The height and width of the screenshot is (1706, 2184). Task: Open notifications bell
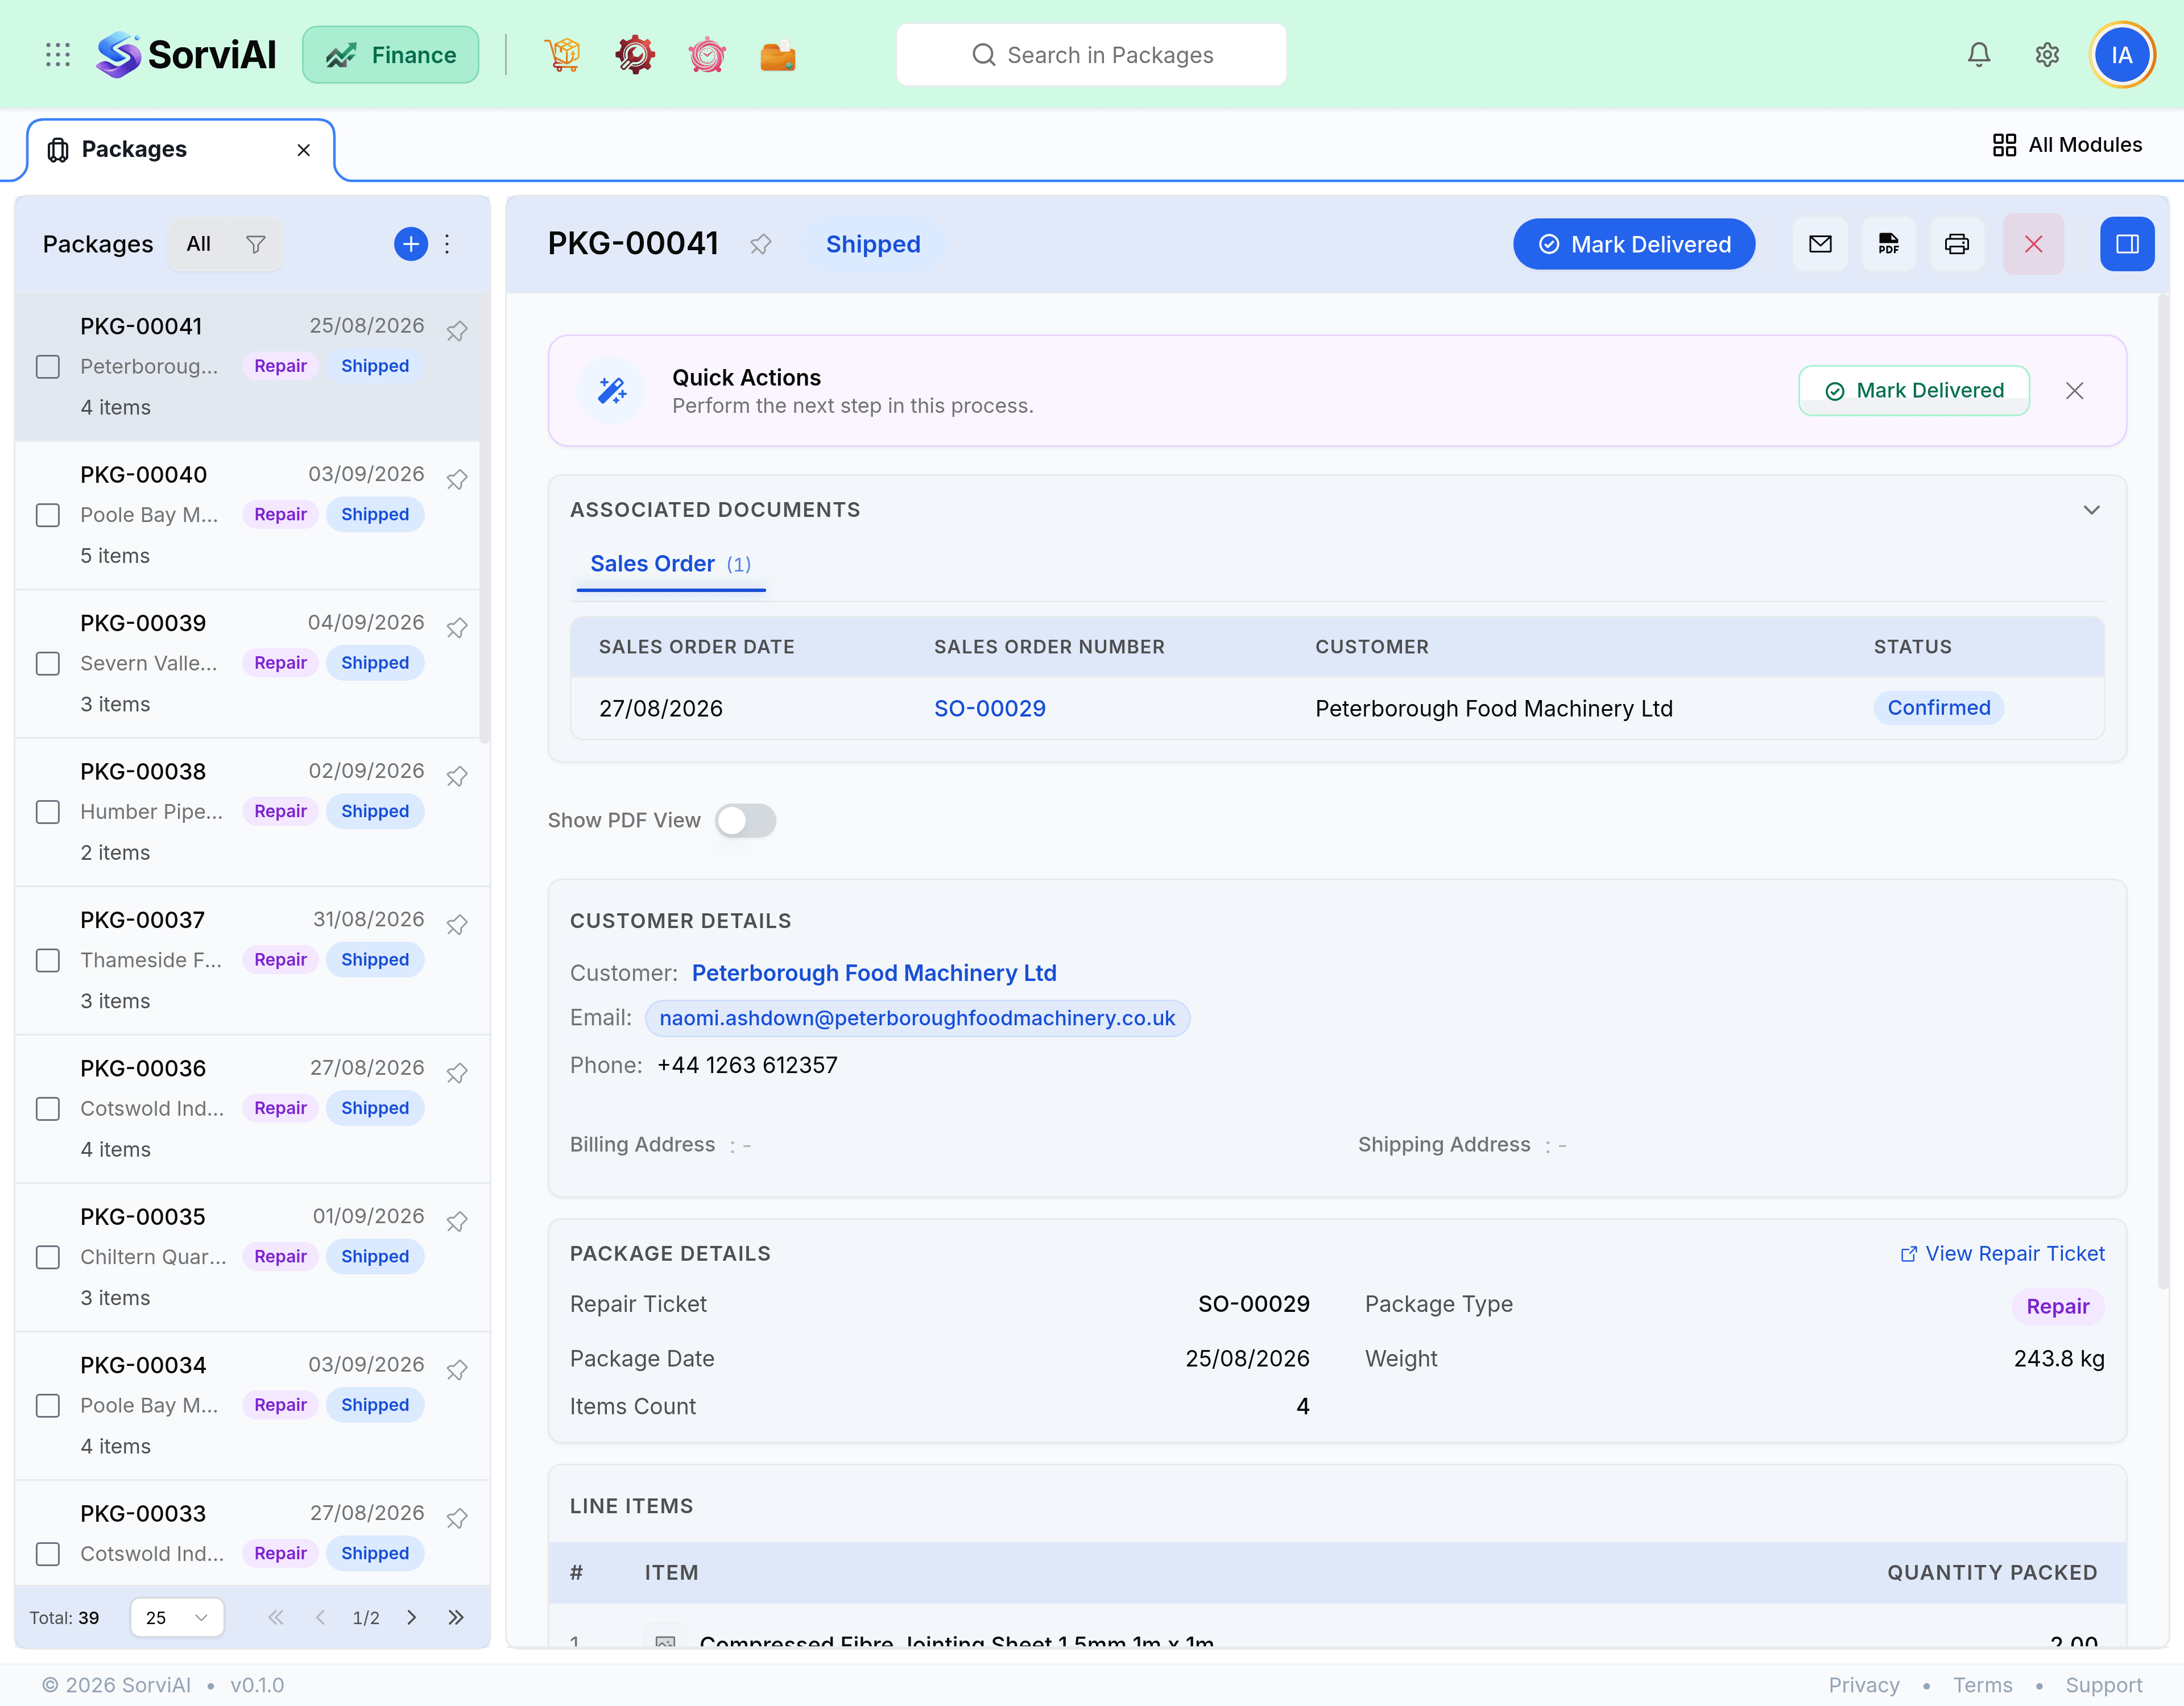coord(1979,55)
